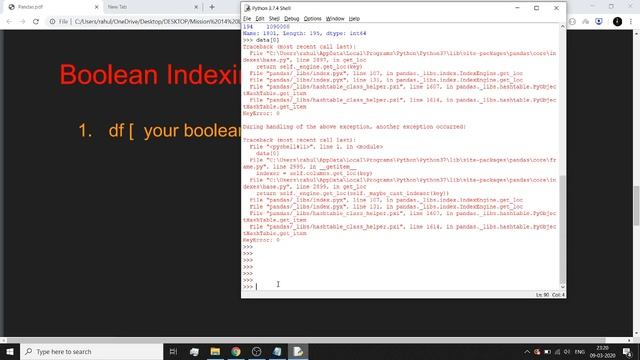640x360 pixels.
Task: Click the first 'KeyError: 0' line in the Shell
Action: (261, 113)
